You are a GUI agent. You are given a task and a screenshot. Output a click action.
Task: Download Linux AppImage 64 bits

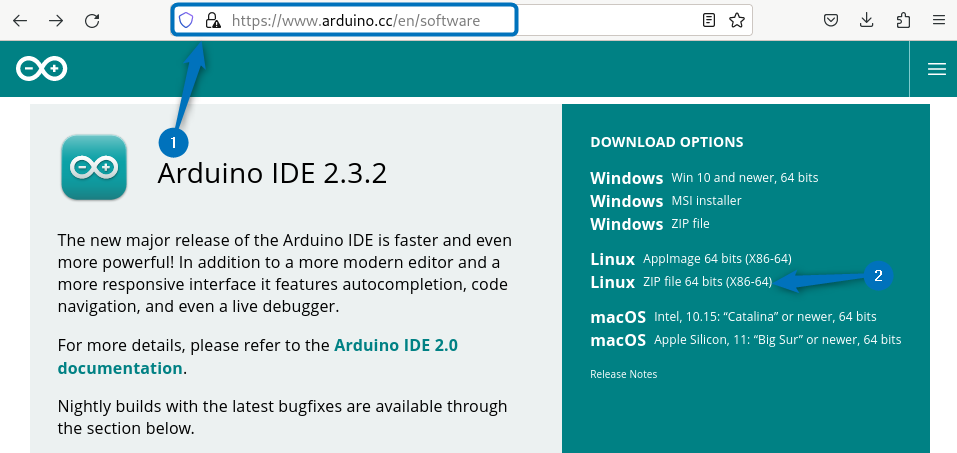(691, 259)
